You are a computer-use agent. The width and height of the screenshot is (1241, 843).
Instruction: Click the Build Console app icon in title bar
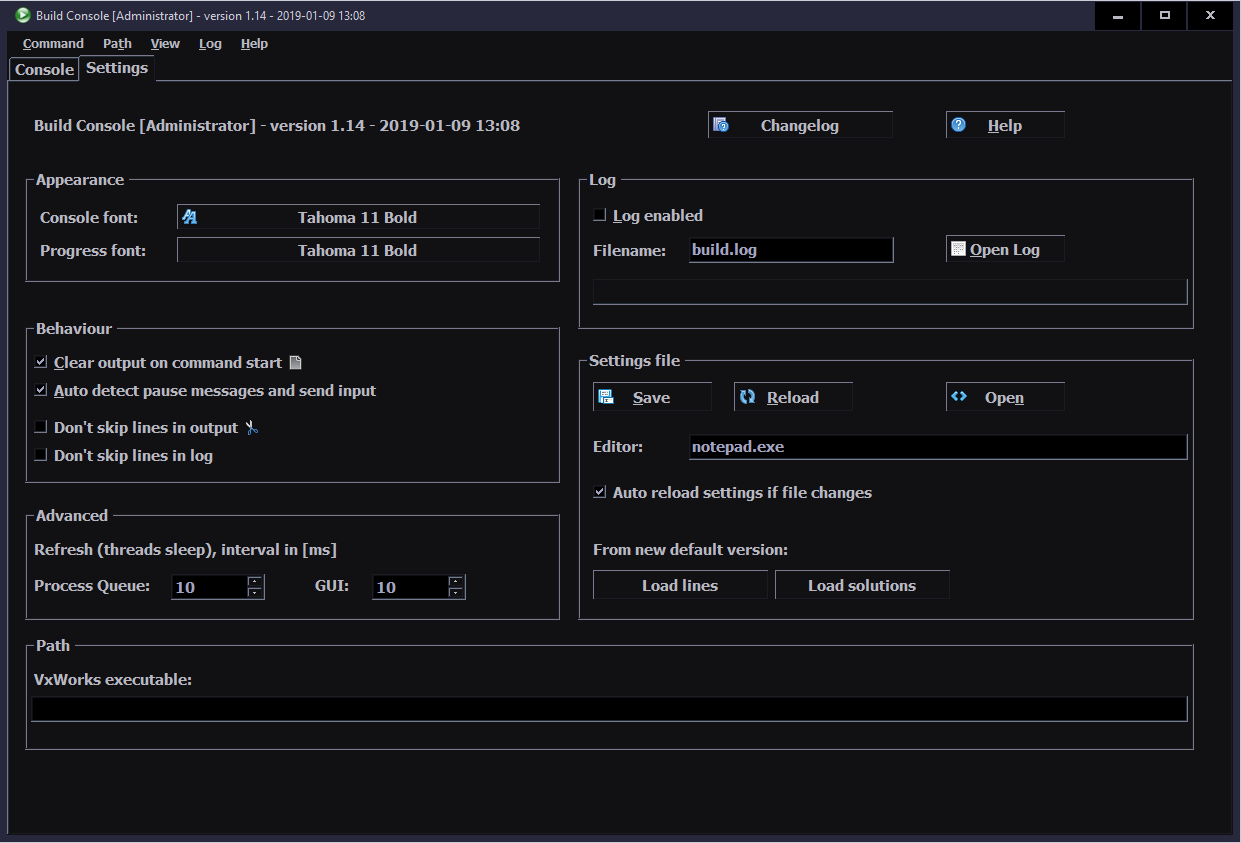click(22, 15)
